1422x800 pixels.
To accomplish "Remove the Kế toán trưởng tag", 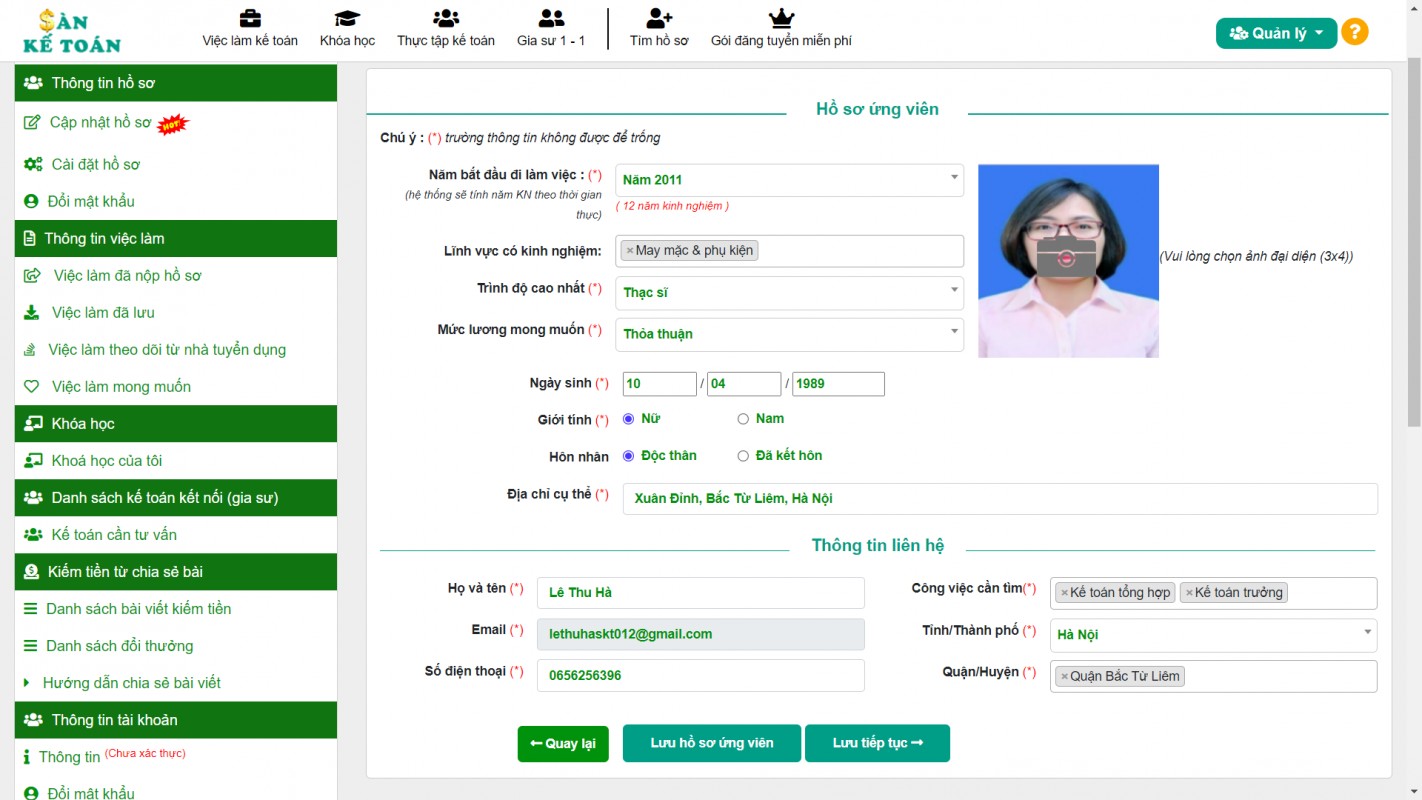I will 1189,593.
